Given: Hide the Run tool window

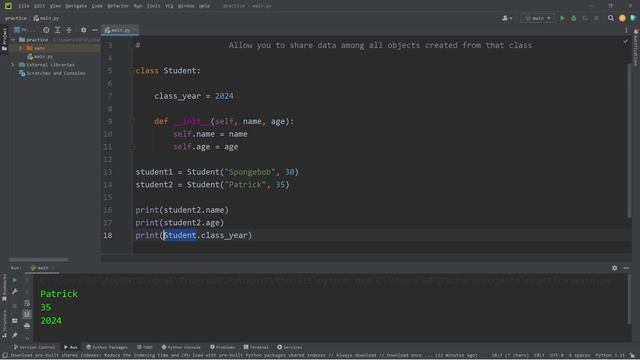Looking at the screenshot, I should 626,268.
